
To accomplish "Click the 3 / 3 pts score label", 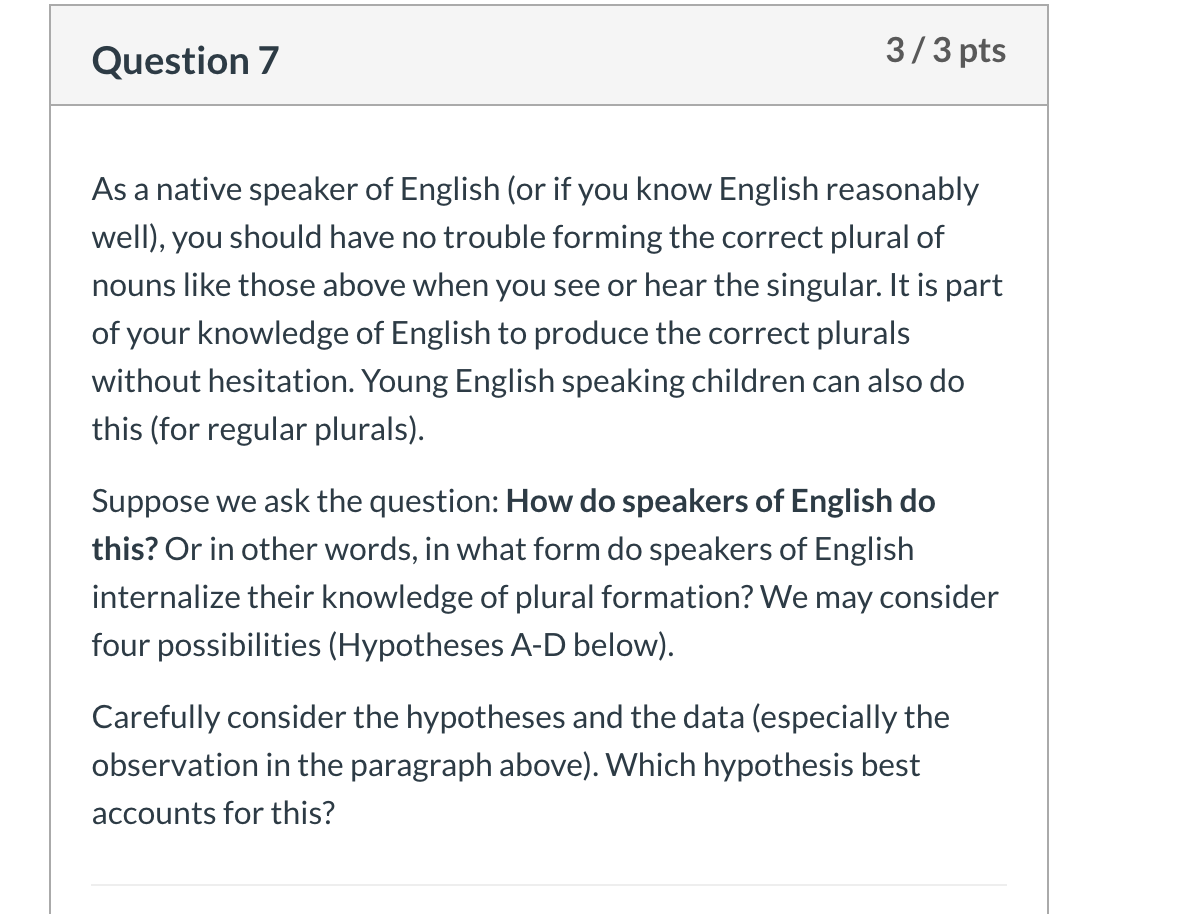I will (x=946, y=51).
